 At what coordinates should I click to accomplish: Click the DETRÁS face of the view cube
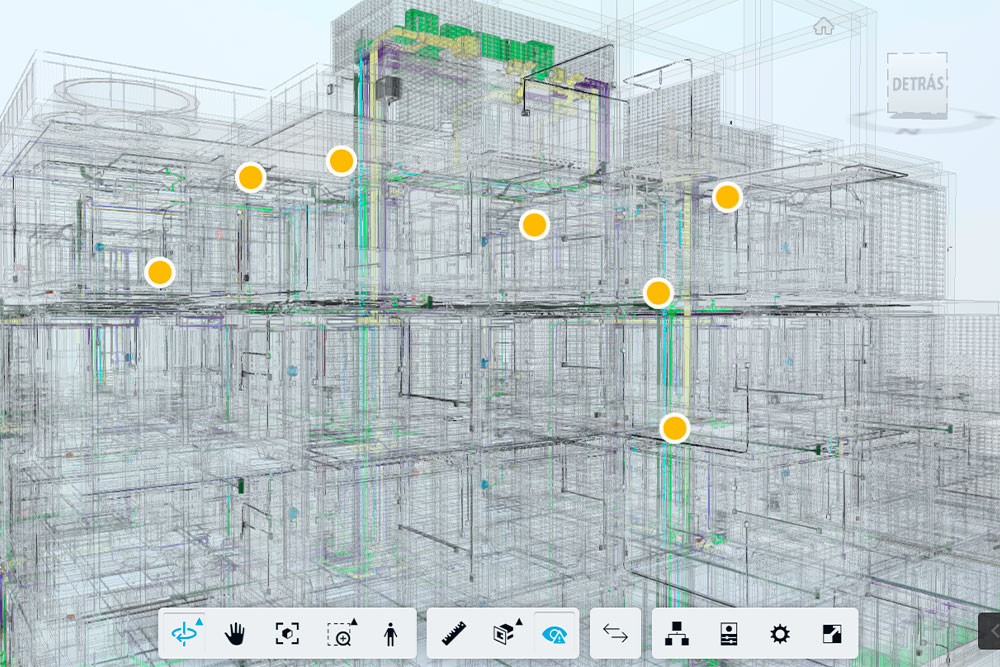[x=917, y=83]
